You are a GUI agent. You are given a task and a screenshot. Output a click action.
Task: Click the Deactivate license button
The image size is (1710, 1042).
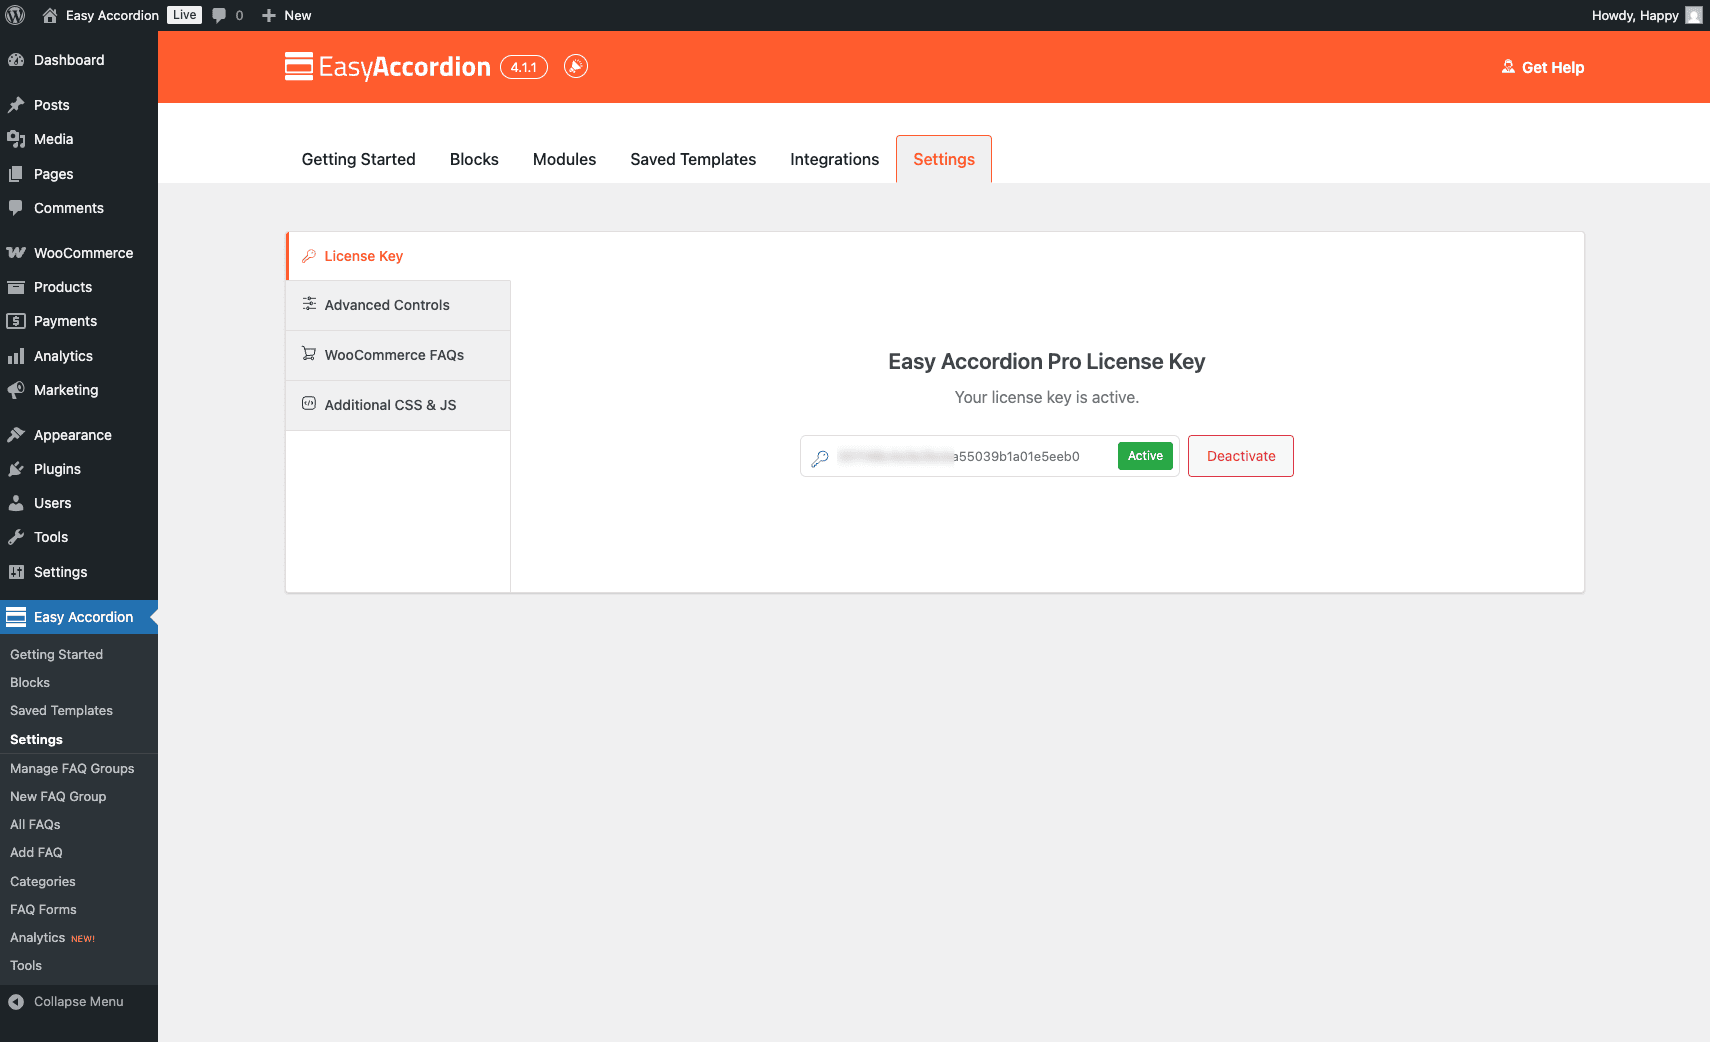tap(1241, 456)
